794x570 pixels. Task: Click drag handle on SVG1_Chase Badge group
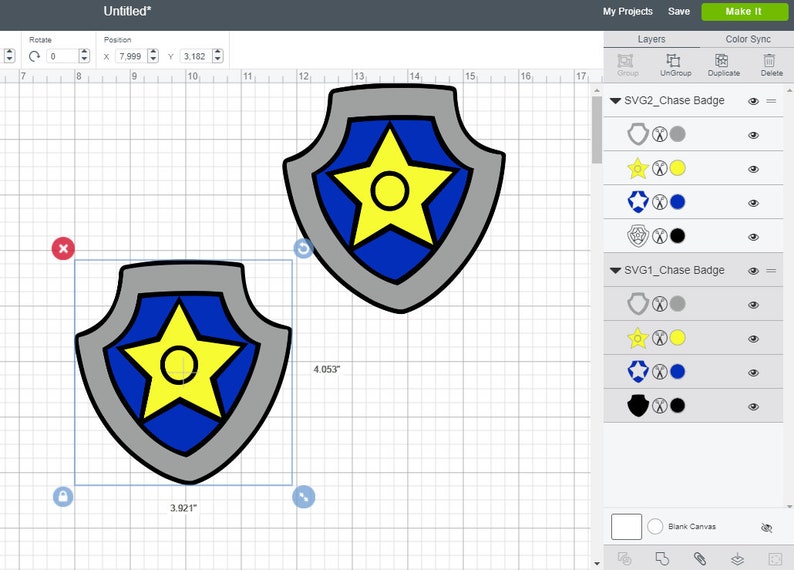[x=771, y=271]
